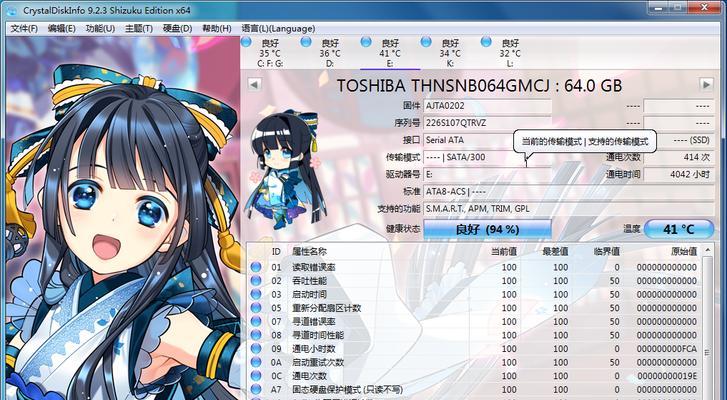Image resolution: width=727 pixels, height=400 pixels.
Task: Click status orb for attribute 01 读取错误率
Action: tap(256, 267)
